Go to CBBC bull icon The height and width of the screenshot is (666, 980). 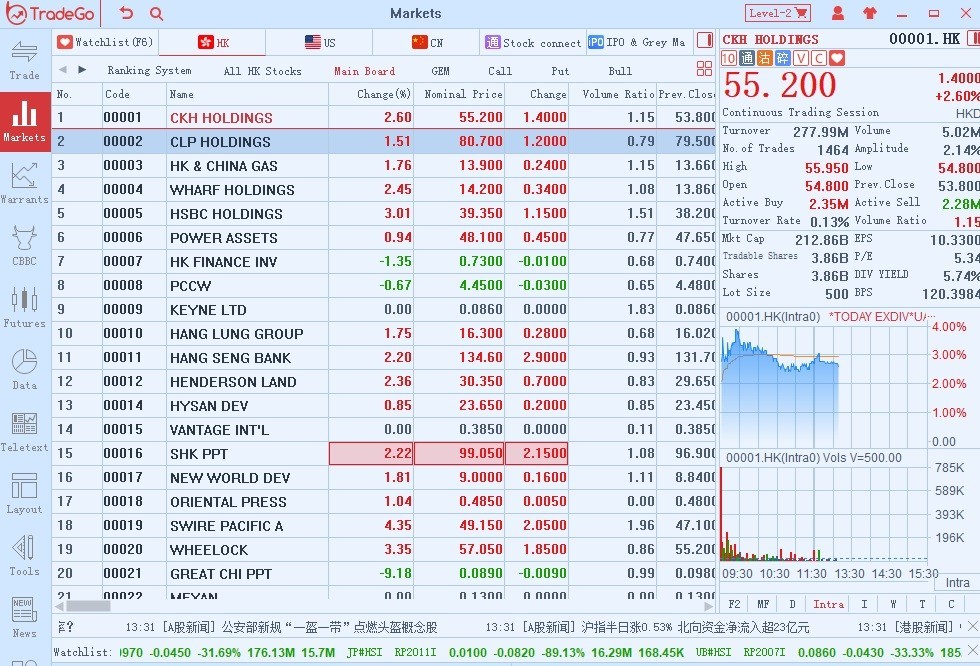pyautogui.click(x=25, y=245)
